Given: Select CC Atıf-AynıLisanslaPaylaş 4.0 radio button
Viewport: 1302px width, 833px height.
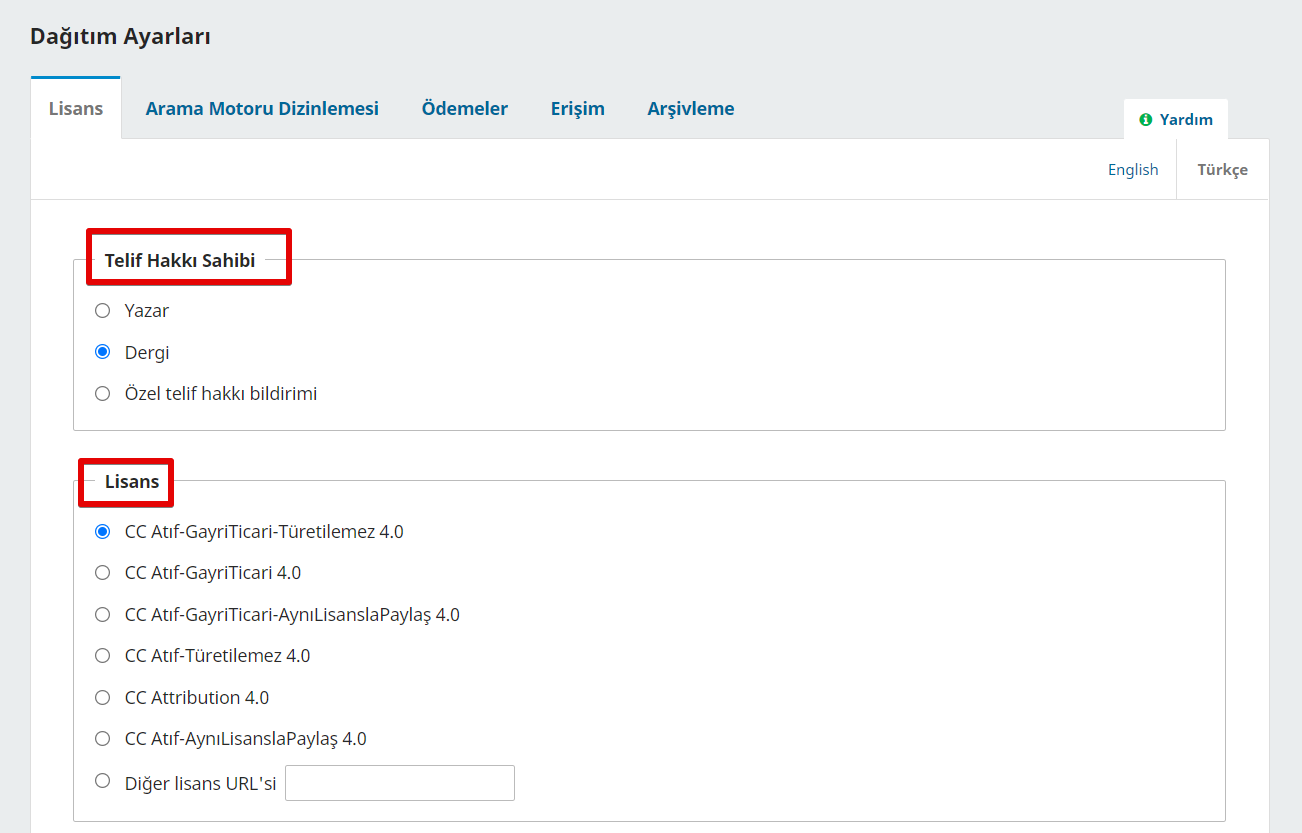Looking at the screenshot, I should pos(102,739).
